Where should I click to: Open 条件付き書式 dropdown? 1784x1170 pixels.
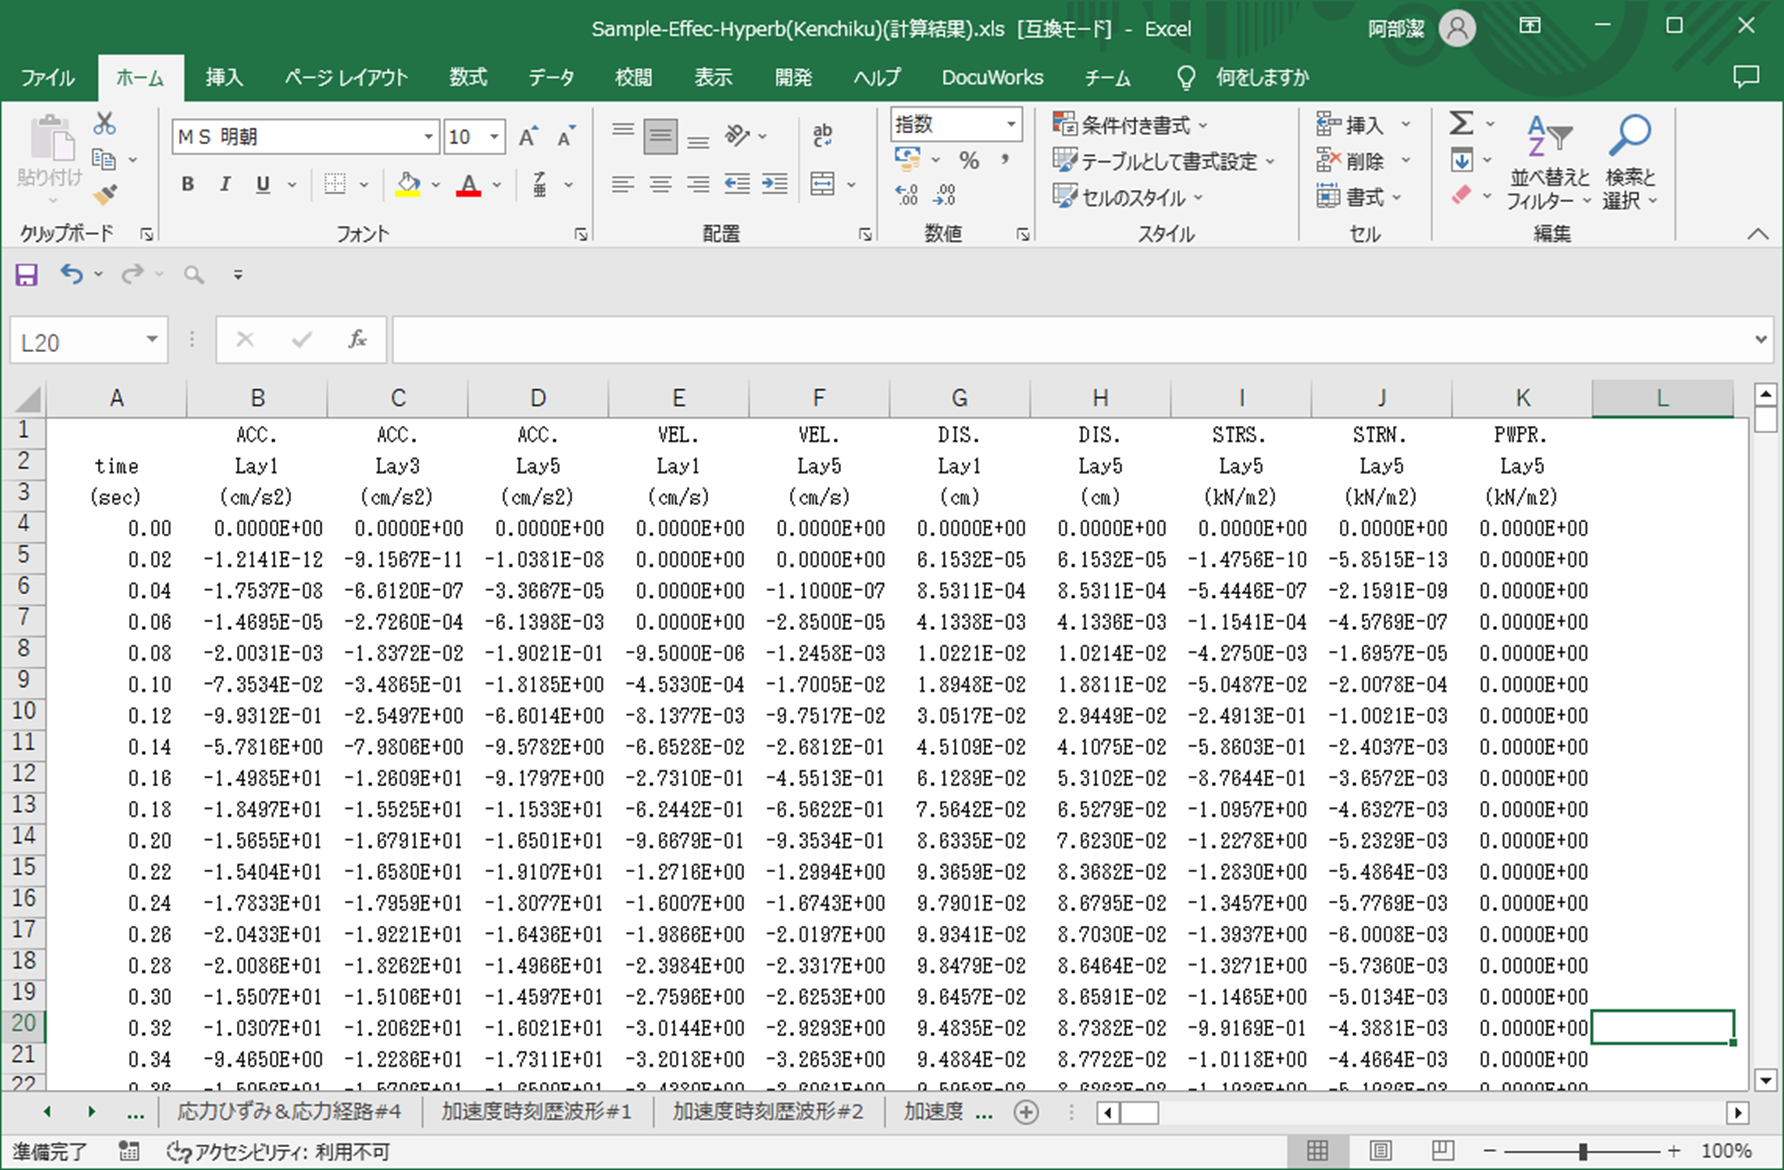[1131, 125]
